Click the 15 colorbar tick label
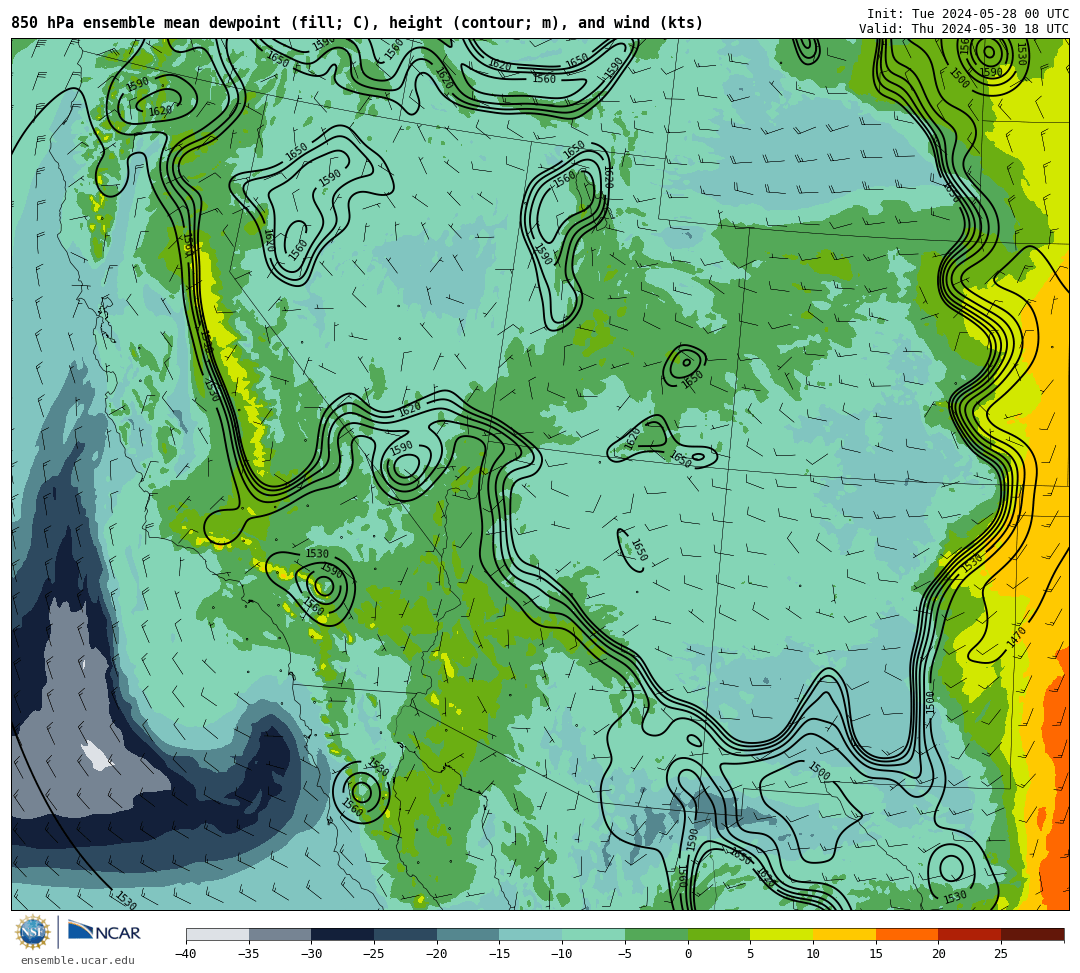 [876, 954]
